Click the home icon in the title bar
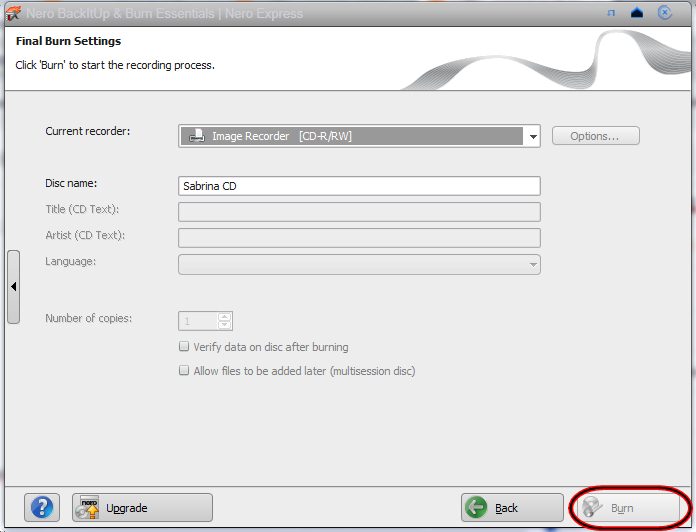The width and height of the screenshot is (696, 532). pos(637,13)
